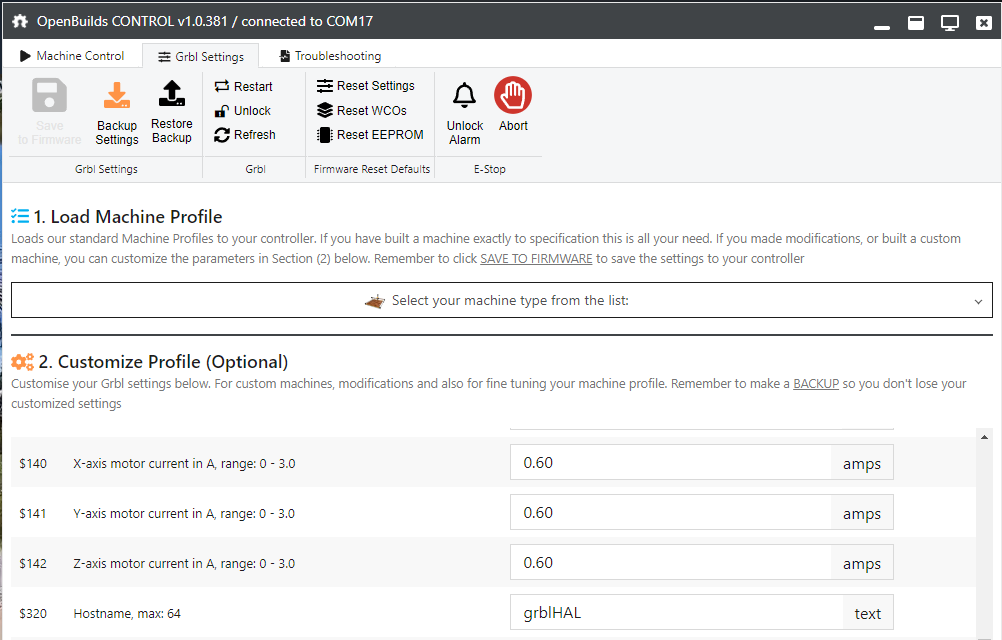Click Unlock in the Grbl group
1002x640 pixels.
(242, 111)
